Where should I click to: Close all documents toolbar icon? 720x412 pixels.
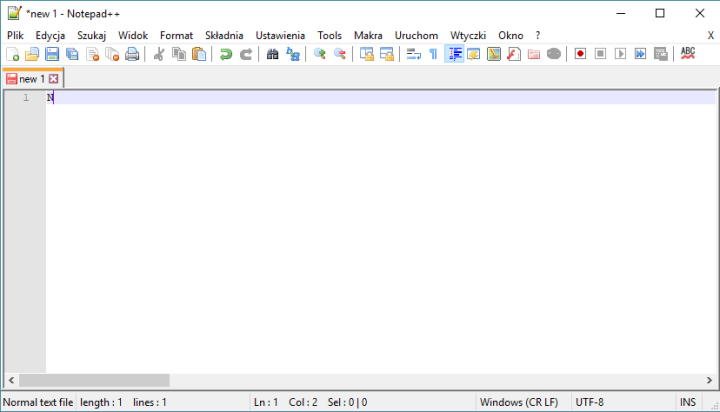click(x=112, y=54)
